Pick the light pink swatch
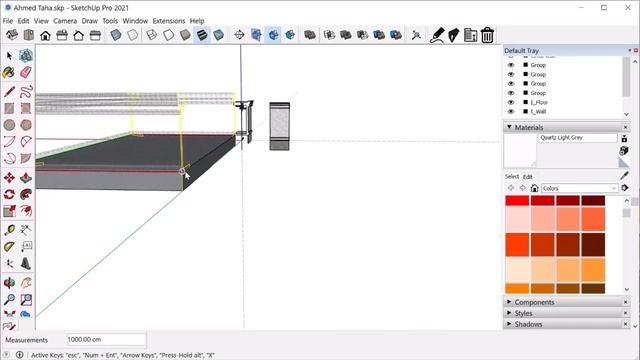This screenshot has width=640, height=360. (x=517, y=219)
